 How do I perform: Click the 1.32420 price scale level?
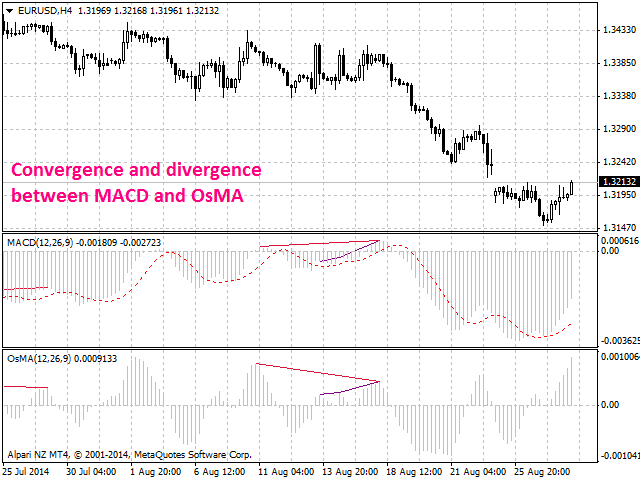coord(618,161)
